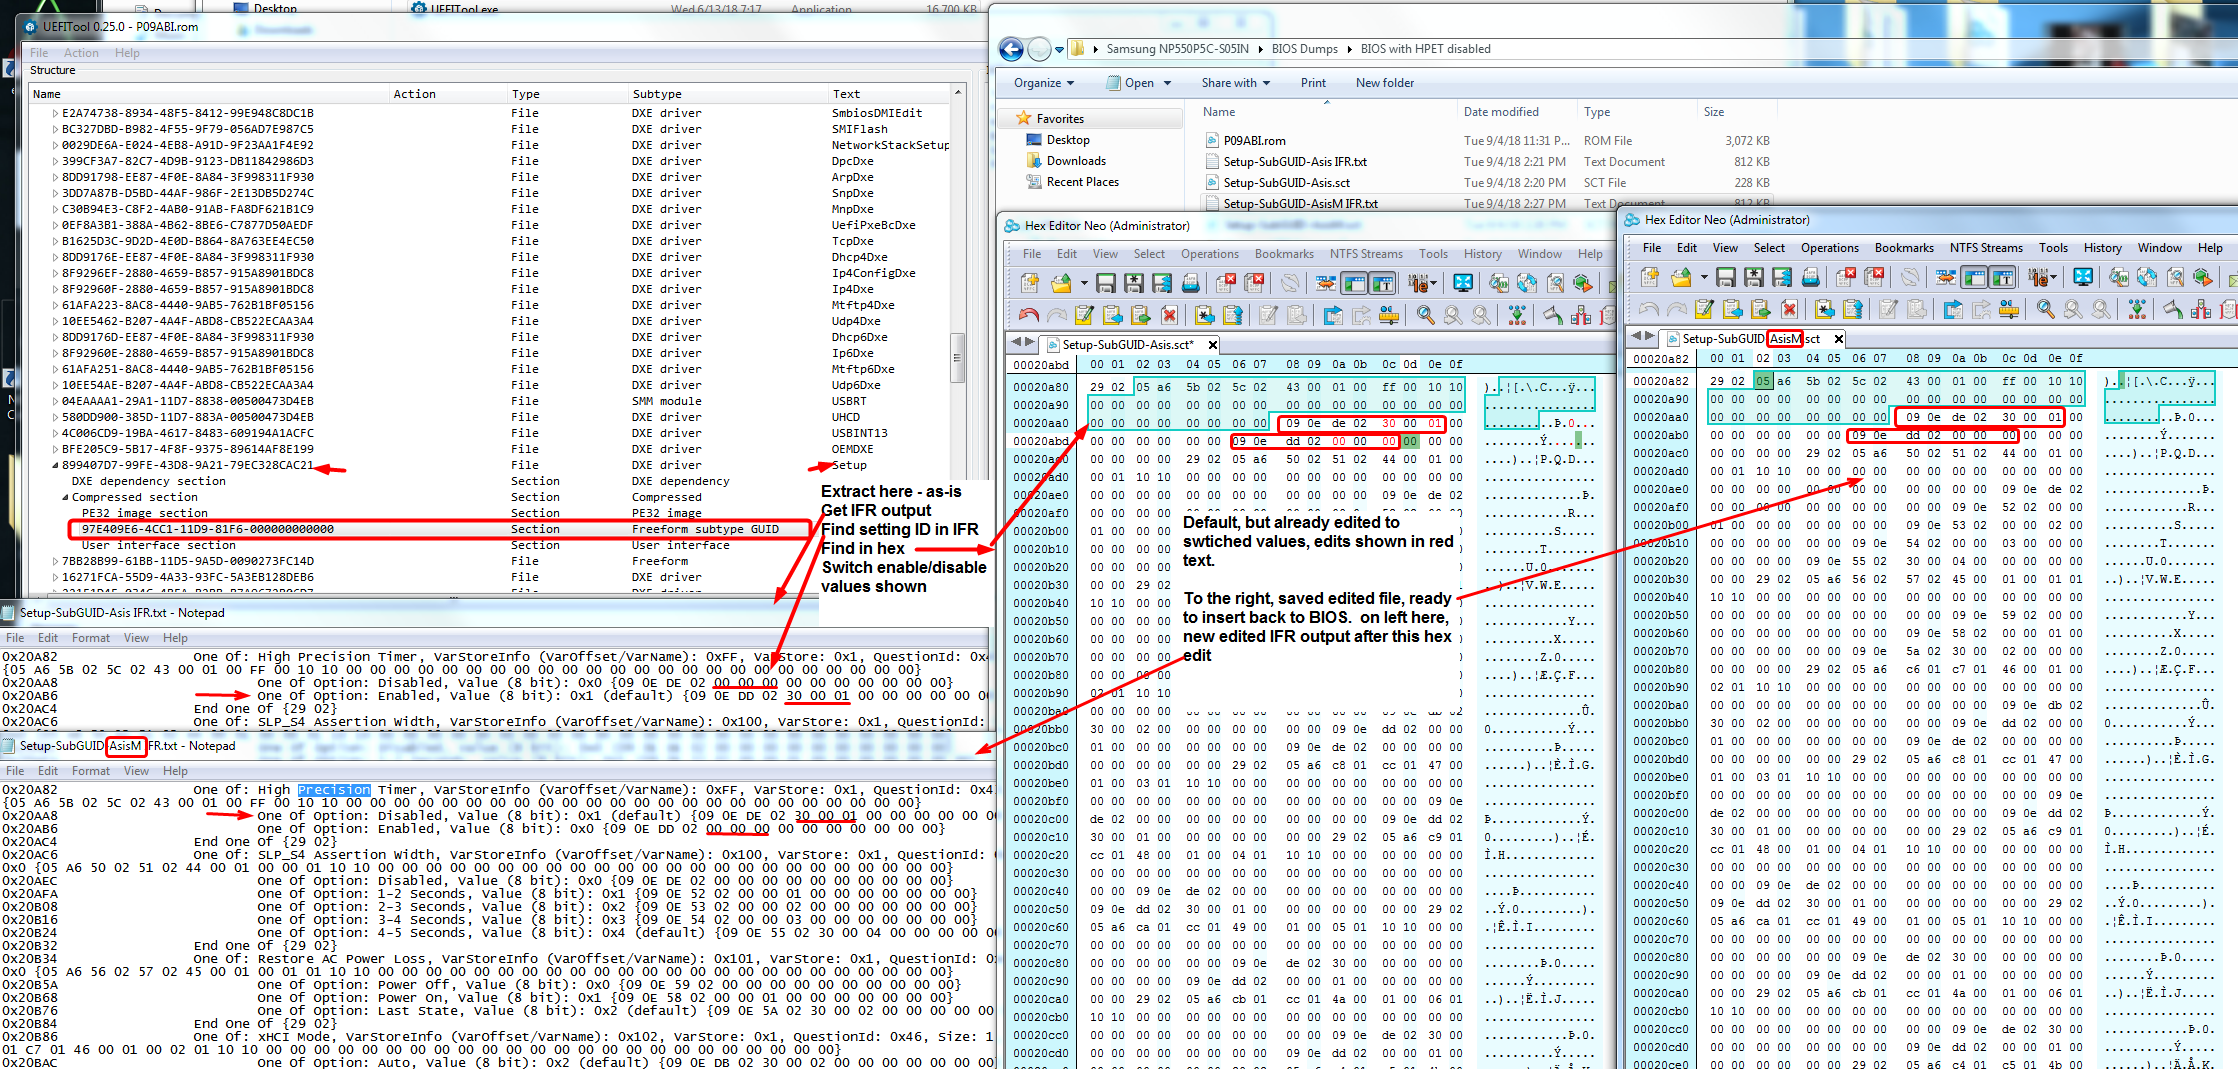This screenshot has height=1069, width=2238.
Task: Collapse the 899407D7-99FE Setup file node in UEFITool
Action: pos(55,465)
